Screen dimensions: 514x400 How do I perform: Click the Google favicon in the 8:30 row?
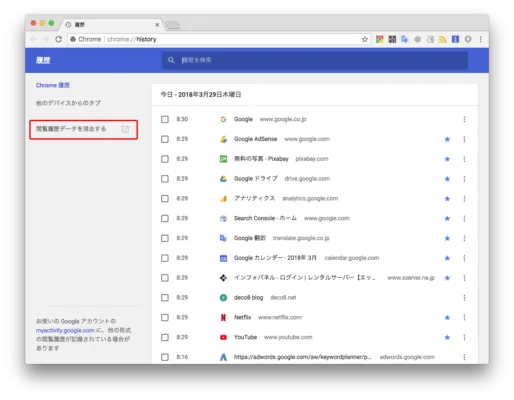coord(223,119)
